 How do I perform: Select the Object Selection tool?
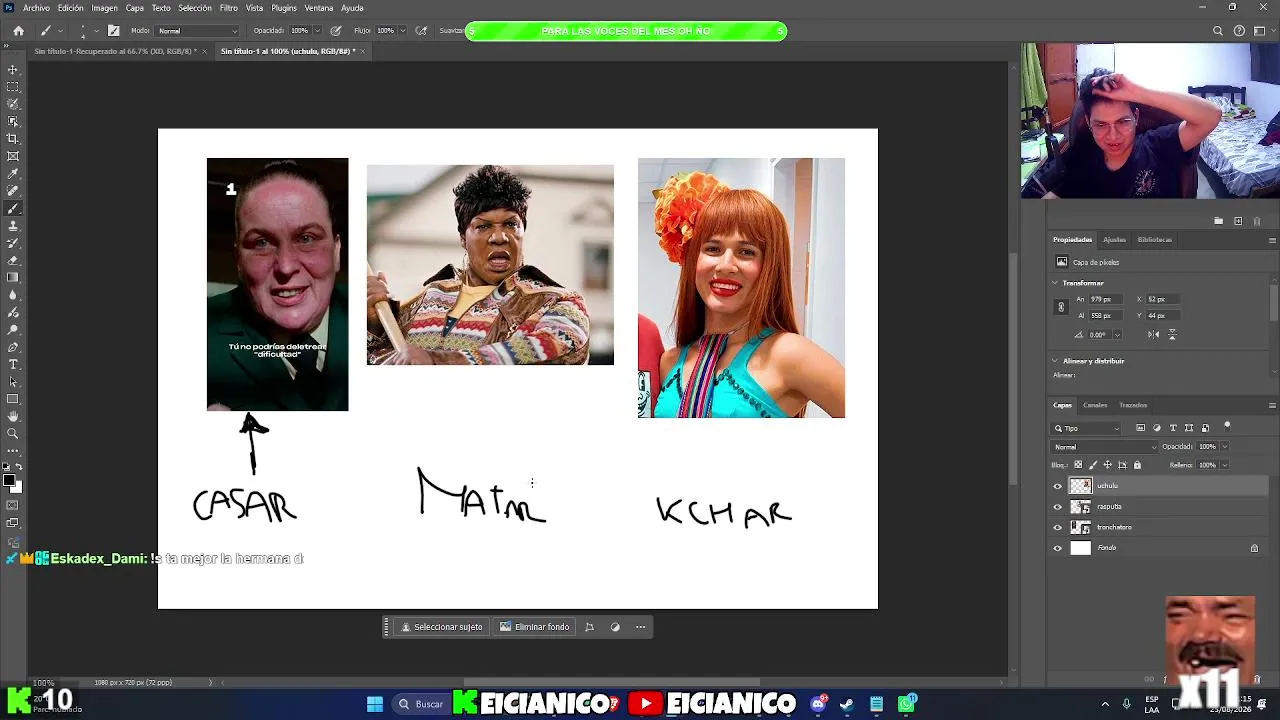tap(13, 121)
